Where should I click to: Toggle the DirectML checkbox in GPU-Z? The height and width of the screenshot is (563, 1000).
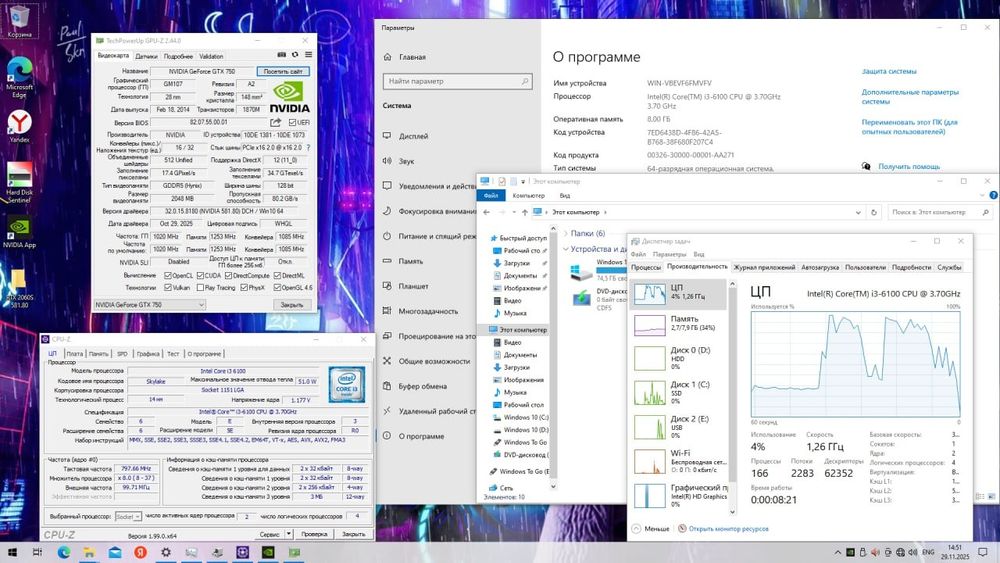pyautogui.click(x=277, y=275)
